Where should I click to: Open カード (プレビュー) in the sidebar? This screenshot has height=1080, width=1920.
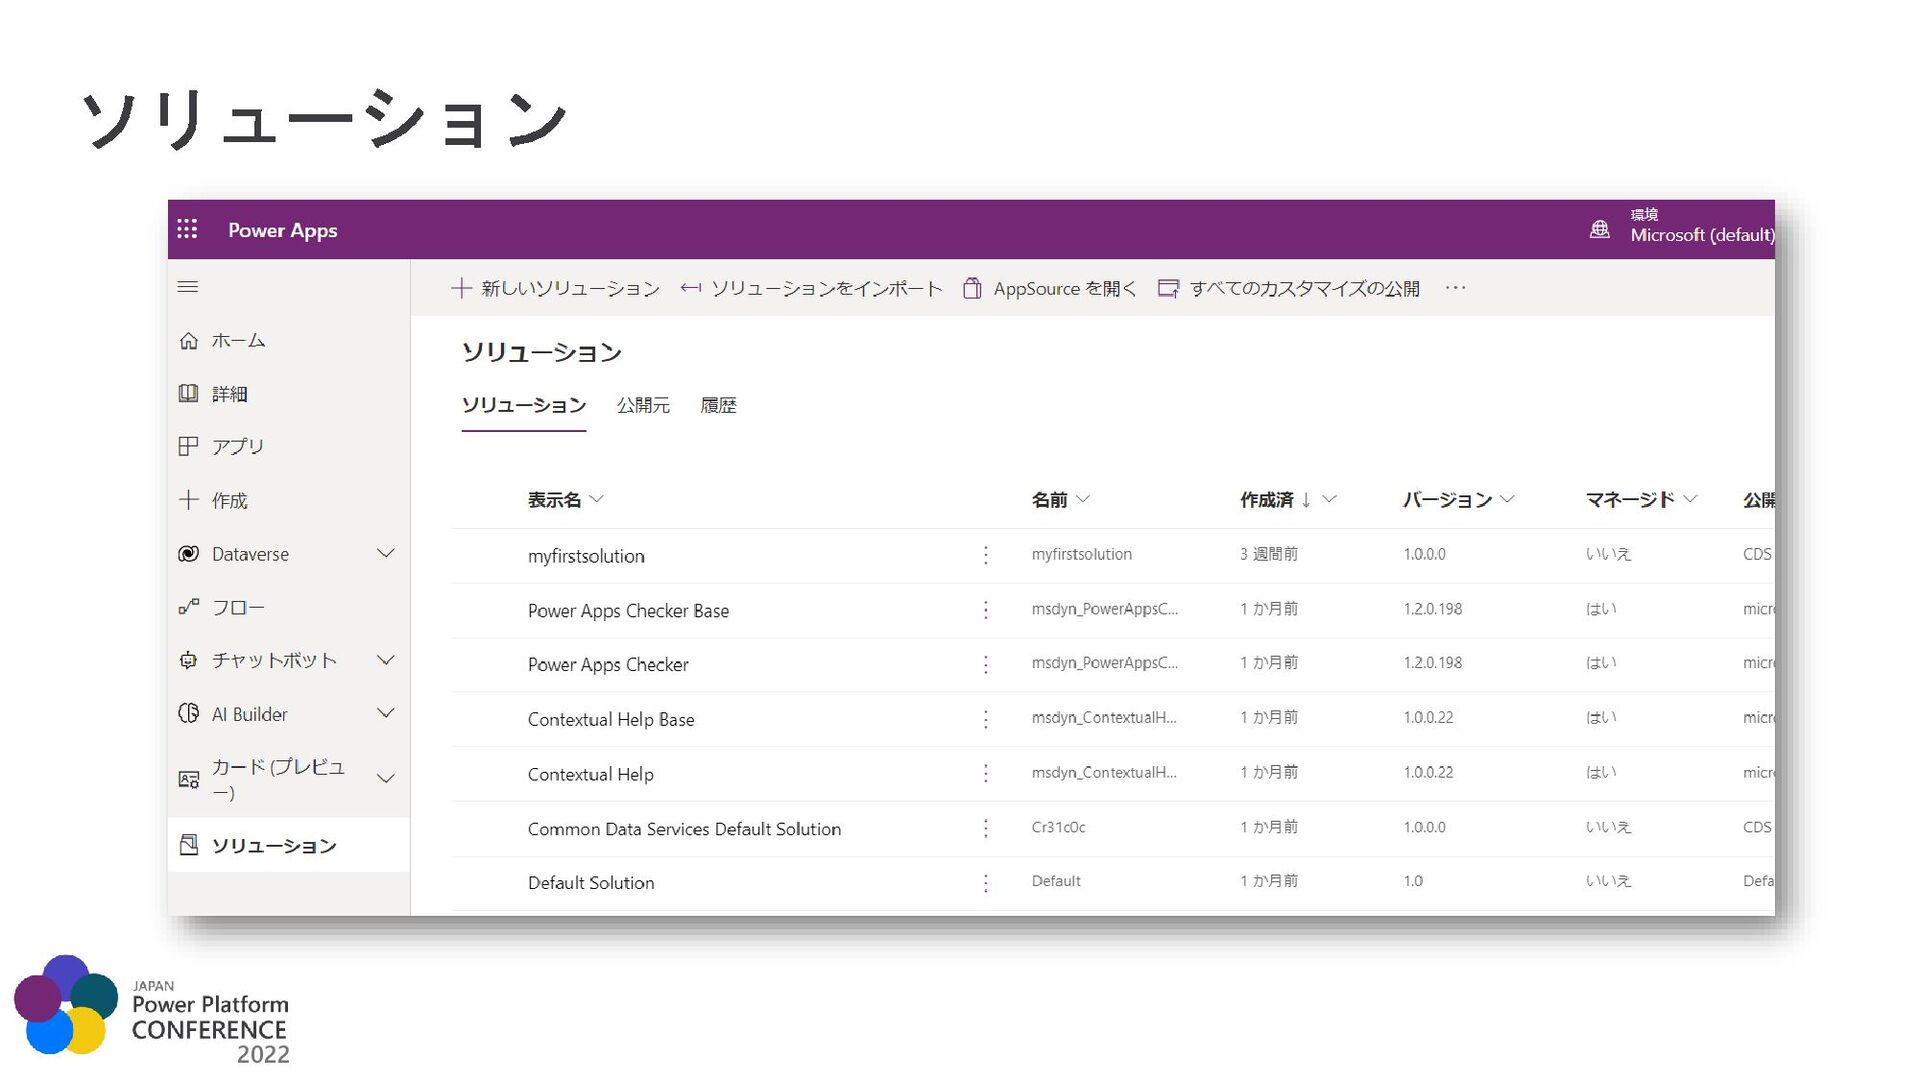(x=288, y=778)
